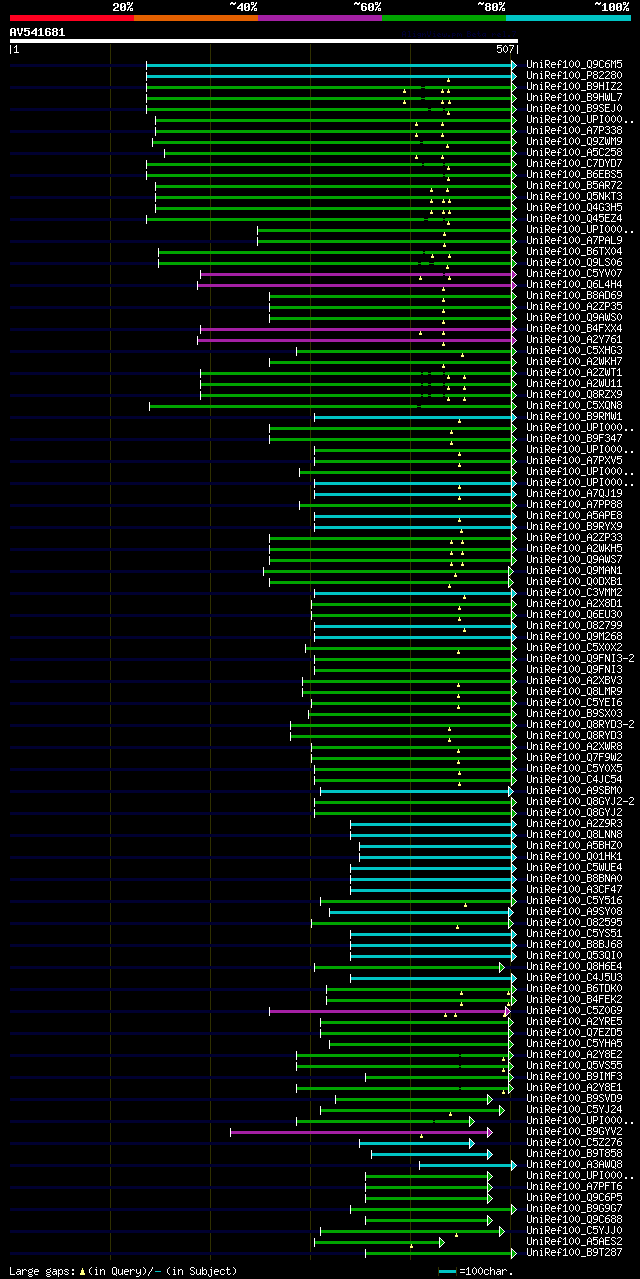Click the red ~20% identity legend segment
This screenshot has width=640, height=1279.
click(x=71, y=18)
